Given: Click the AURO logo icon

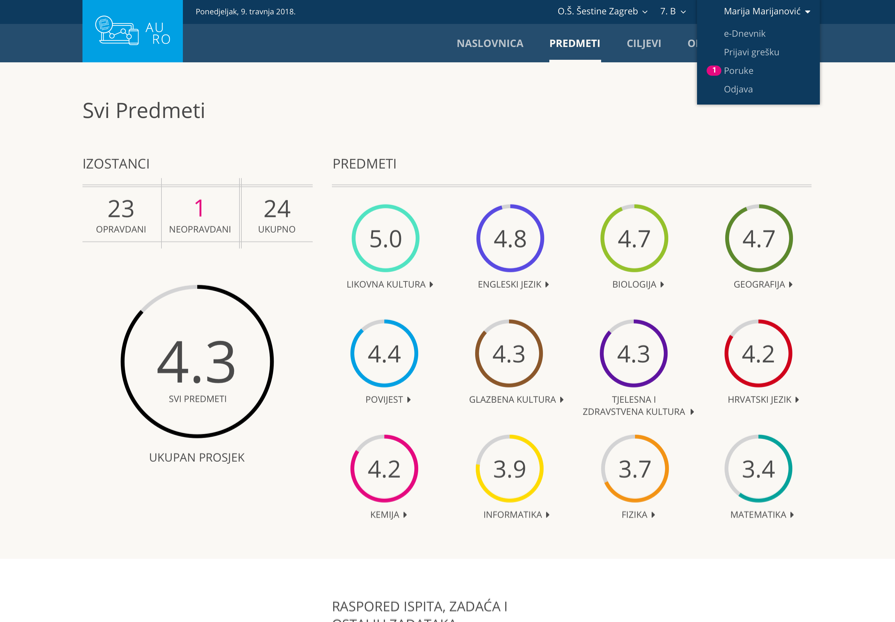Looking at the screenshot, I should [x=116, y=31].
